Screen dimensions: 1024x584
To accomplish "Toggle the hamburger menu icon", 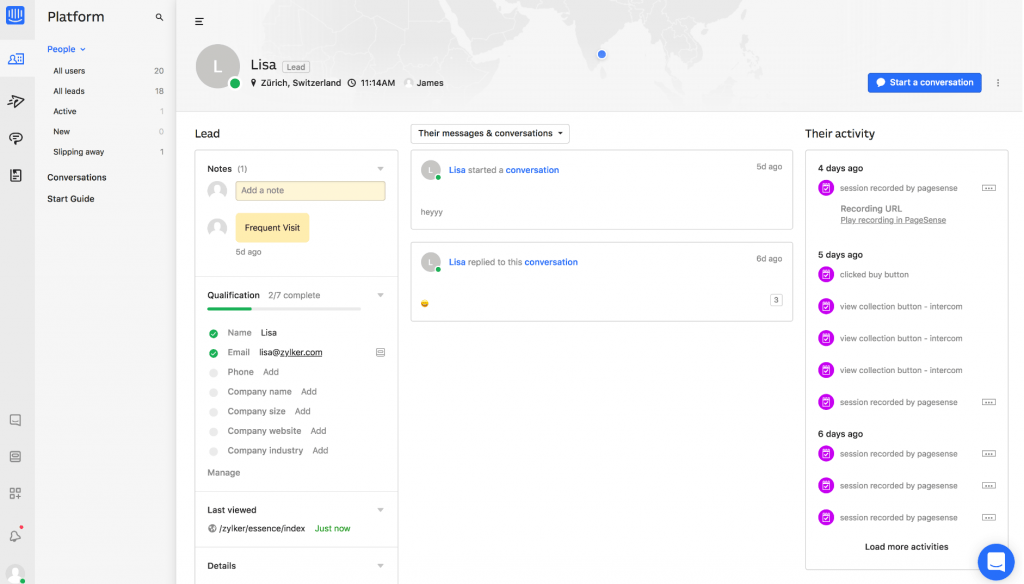I will pyautogui.click(x=199, y=22).
